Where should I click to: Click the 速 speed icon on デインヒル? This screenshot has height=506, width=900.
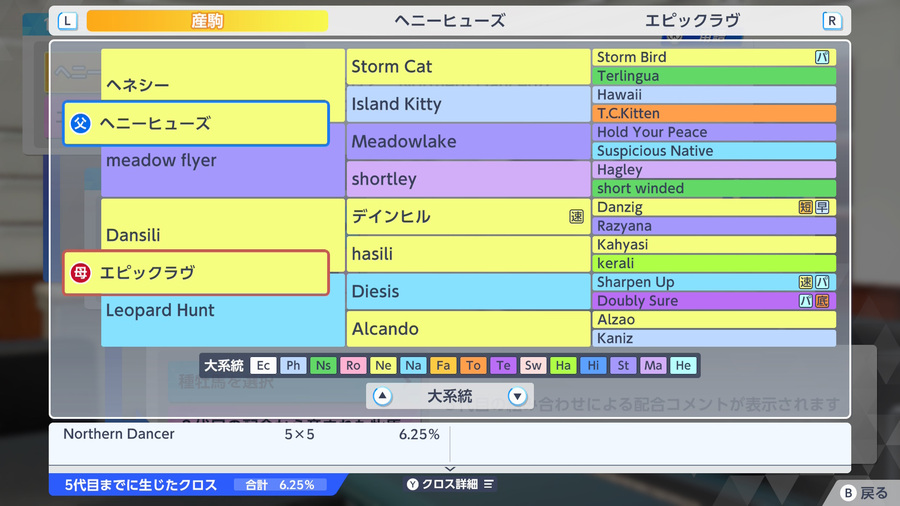point(576,216)
